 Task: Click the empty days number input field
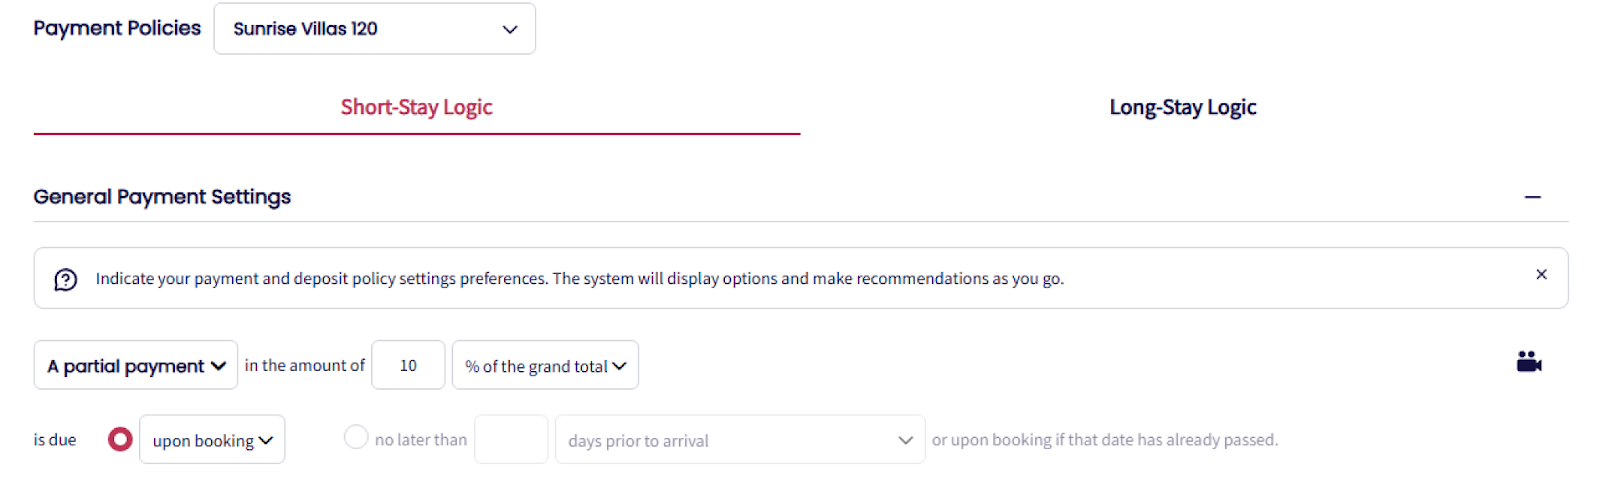(511, 440)
